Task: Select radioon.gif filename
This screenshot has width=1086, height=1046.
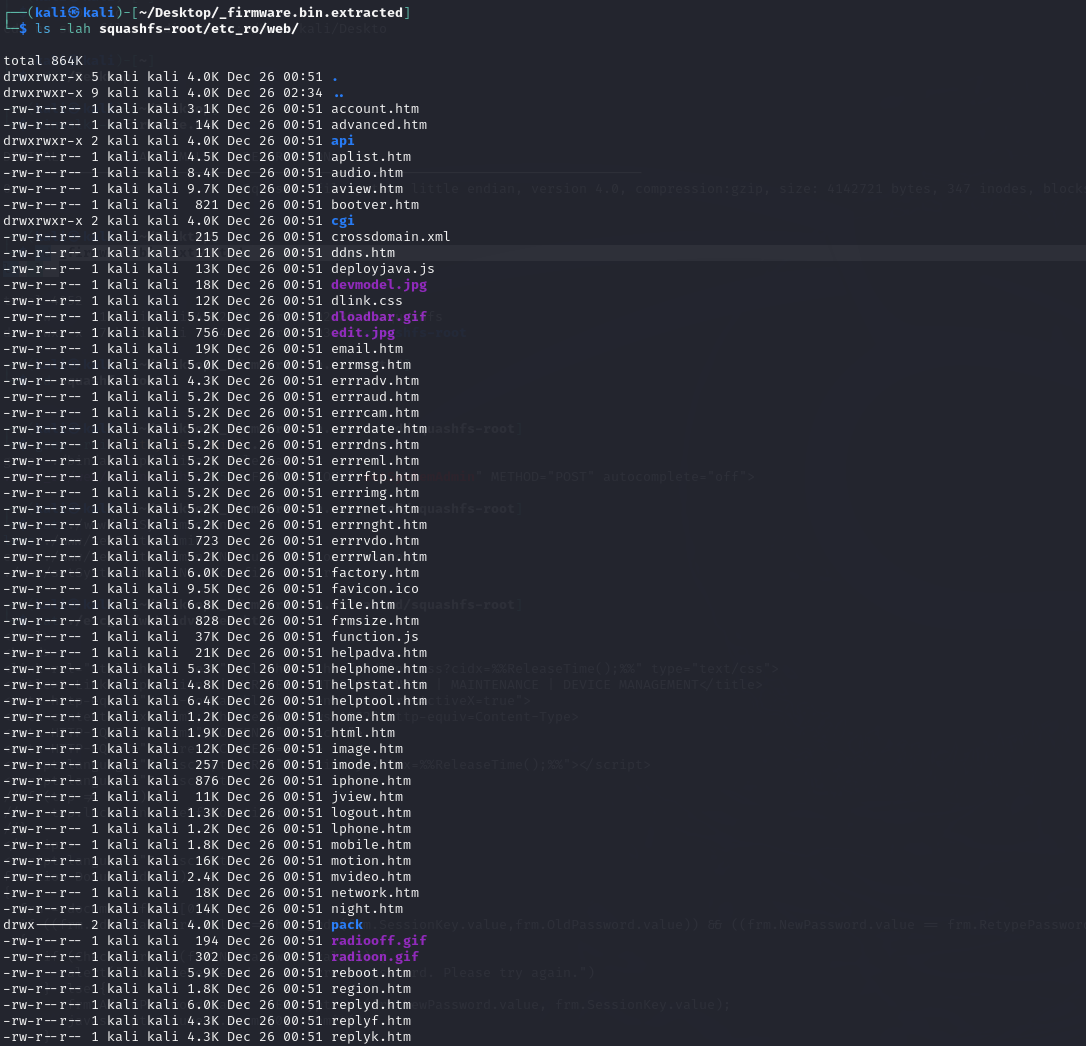Action: click(375, 957)
